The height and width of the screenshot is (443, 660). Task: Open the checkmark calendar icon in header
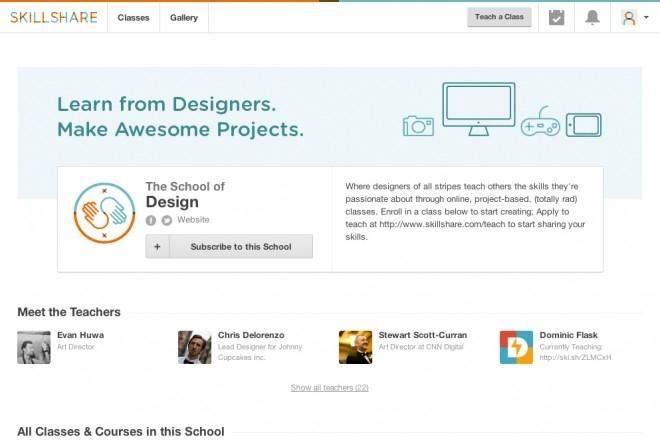[556, 18]
